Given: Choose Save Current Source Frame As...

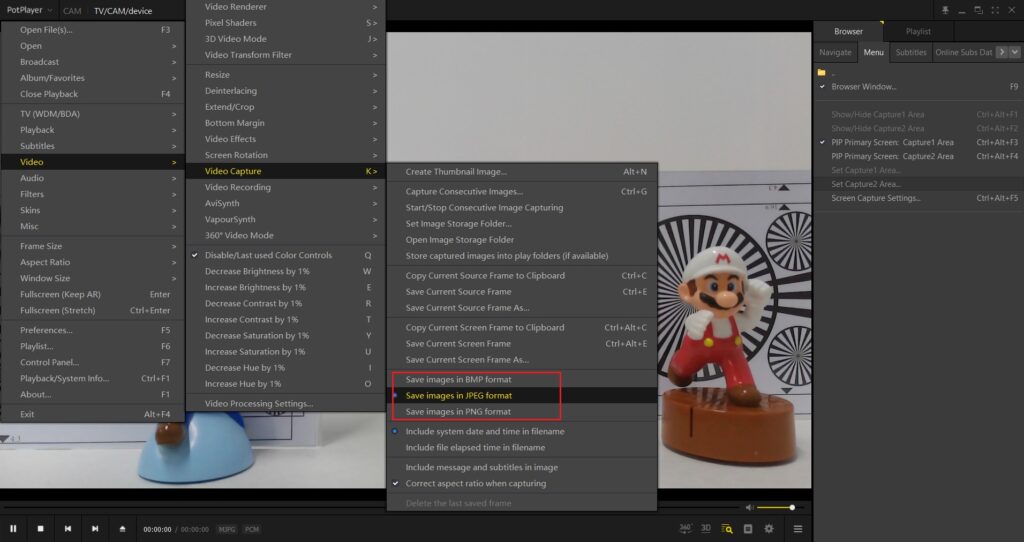Looking at the screenshot, I should (522, 308).
